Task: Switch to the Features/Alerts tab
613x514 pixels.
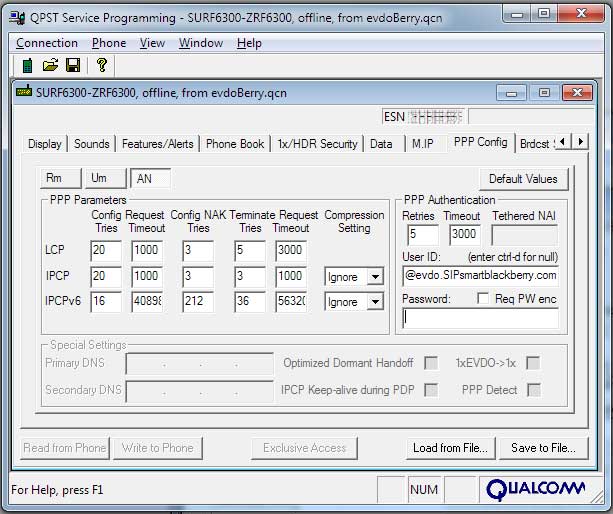Action: pos(158,144)
